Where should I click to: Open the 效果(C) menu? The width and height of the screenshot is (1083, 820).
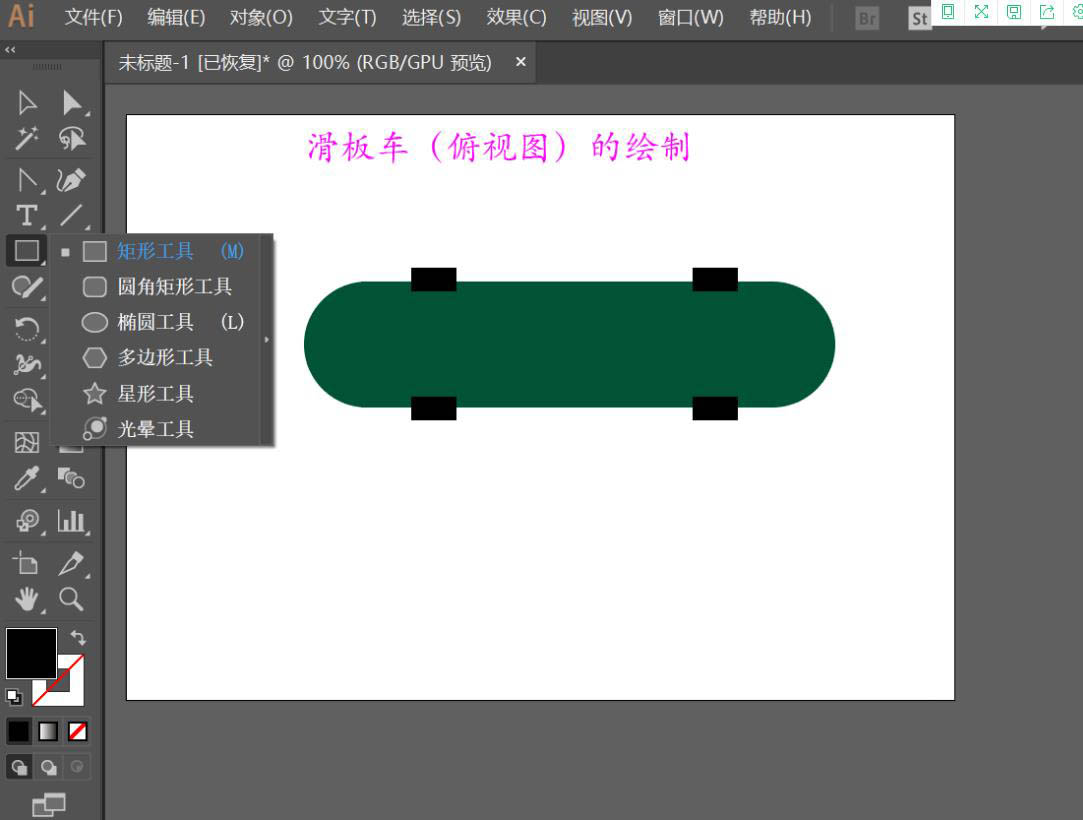click(516, 17)
